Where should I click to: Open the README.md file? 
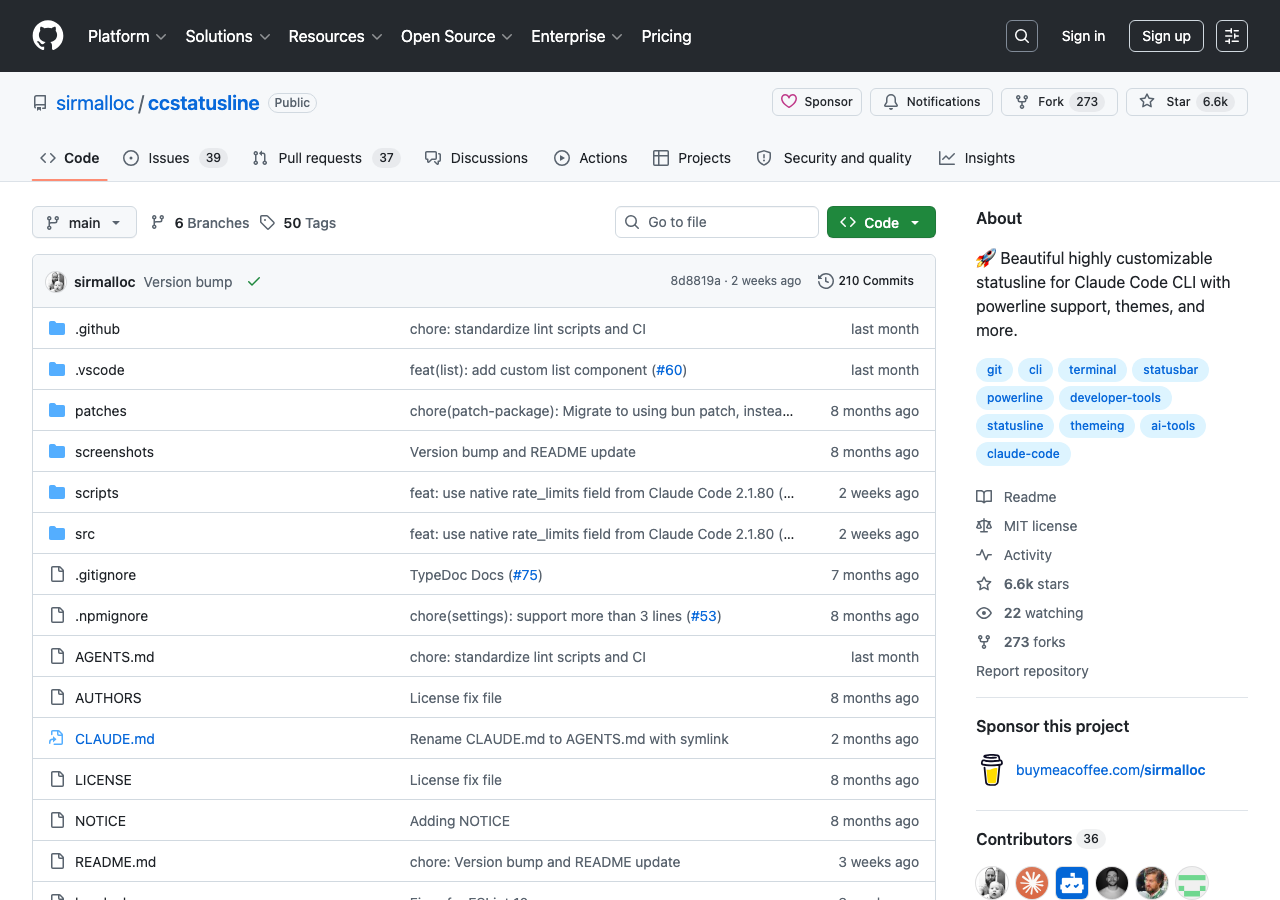pos(115,862)
